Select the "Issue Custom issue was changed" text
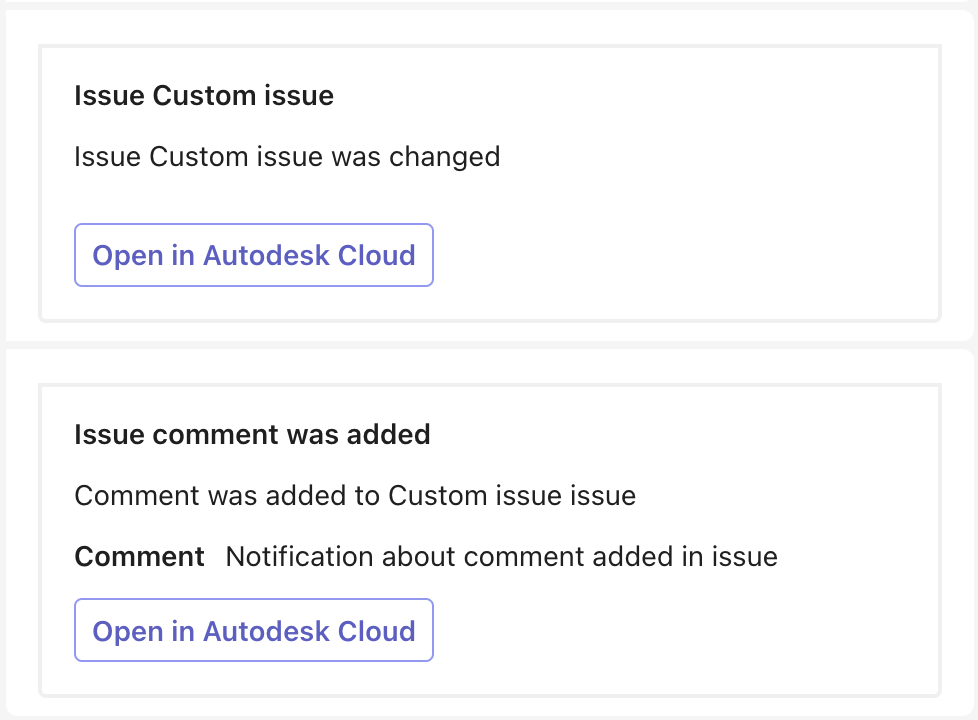The height and width of the screenshot is (720, 978). pos(287,157)
